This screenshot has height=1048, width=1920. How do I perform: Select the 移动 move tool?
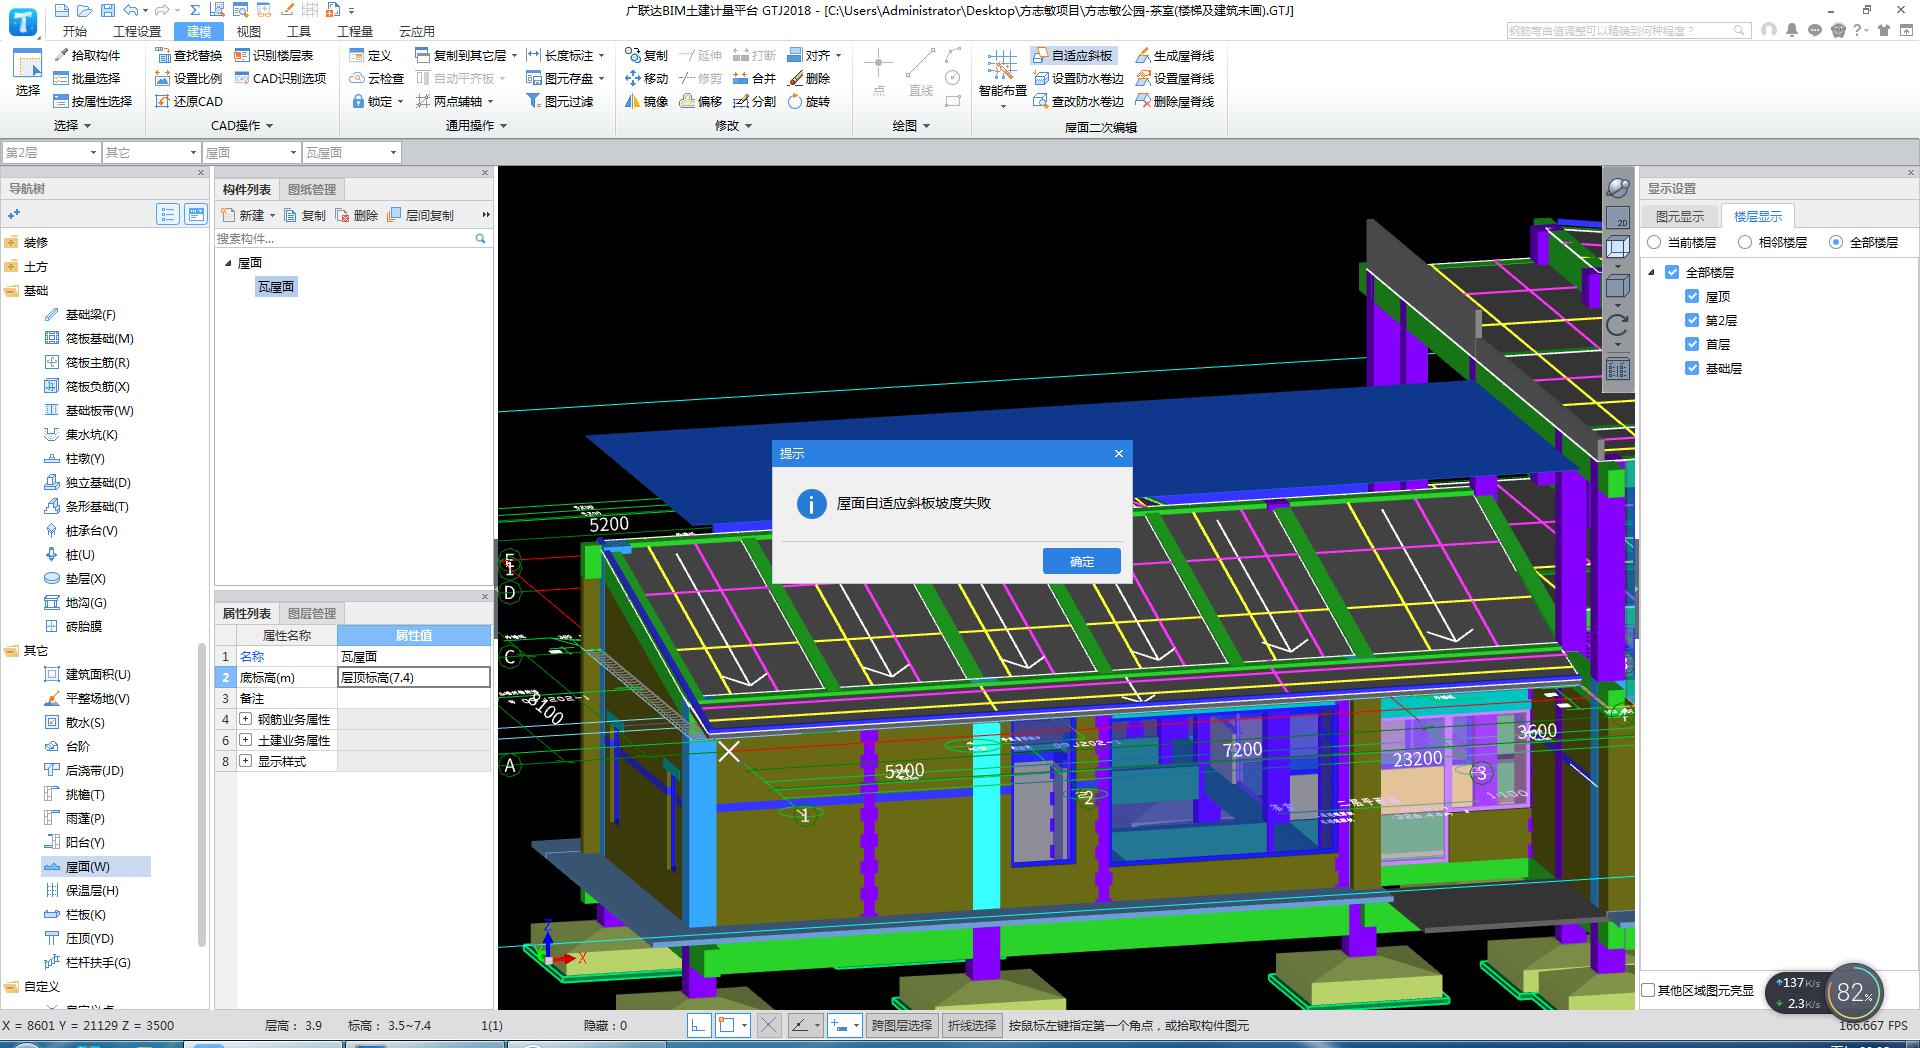click(x=646, y=78)
